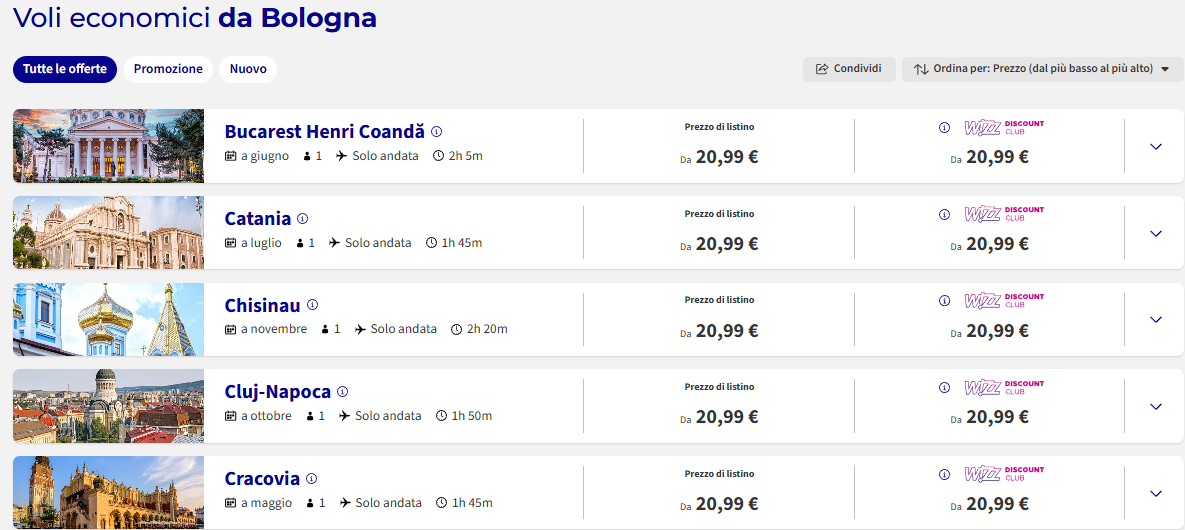Open the Ordina per Prezzo dropdown
1185x530 pixels.
click(1042, 70)
